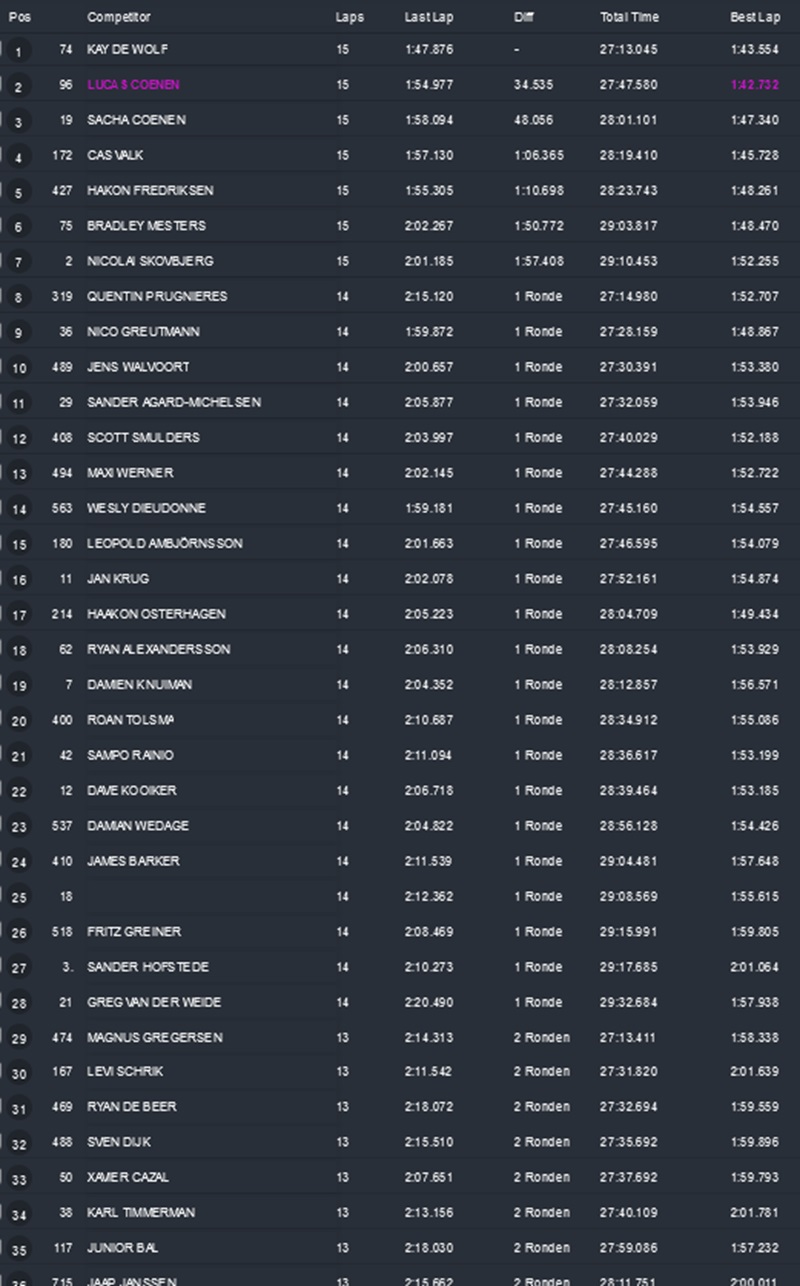Click the Last Lap column header
This screenshot has height=1286, width=800.
(427, 17)
